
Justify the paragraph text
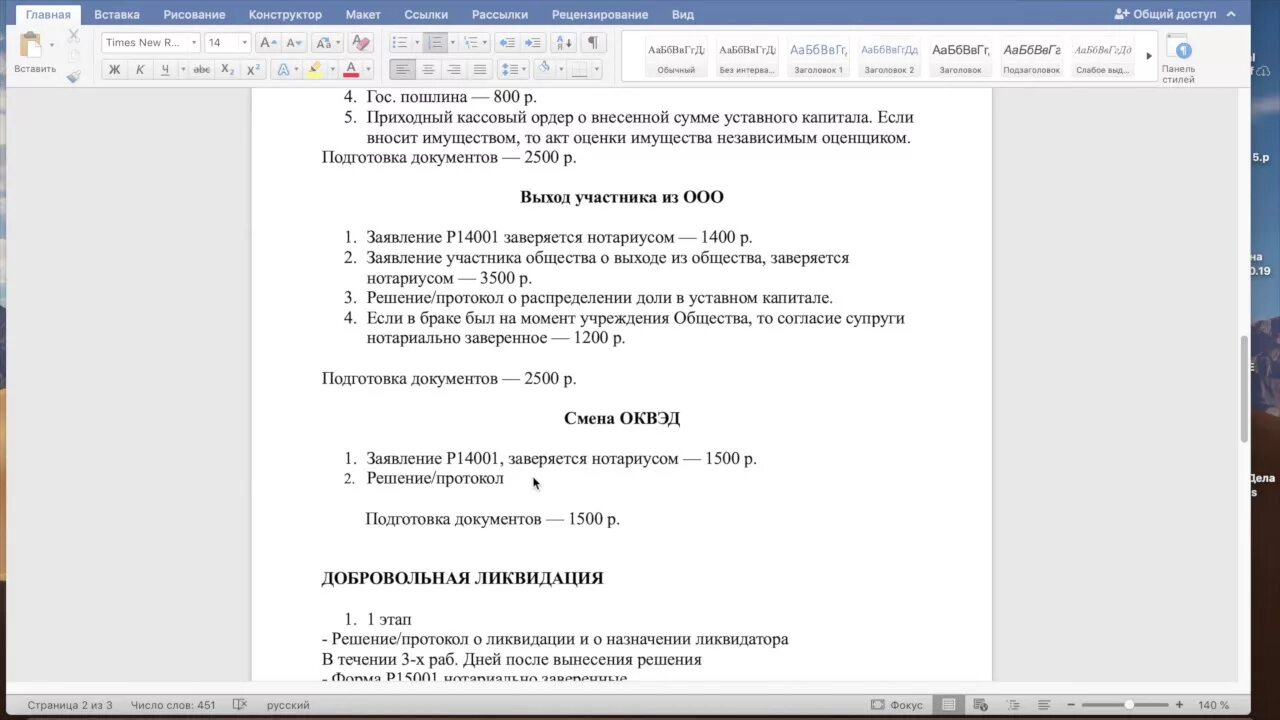(x=480, y=69)
